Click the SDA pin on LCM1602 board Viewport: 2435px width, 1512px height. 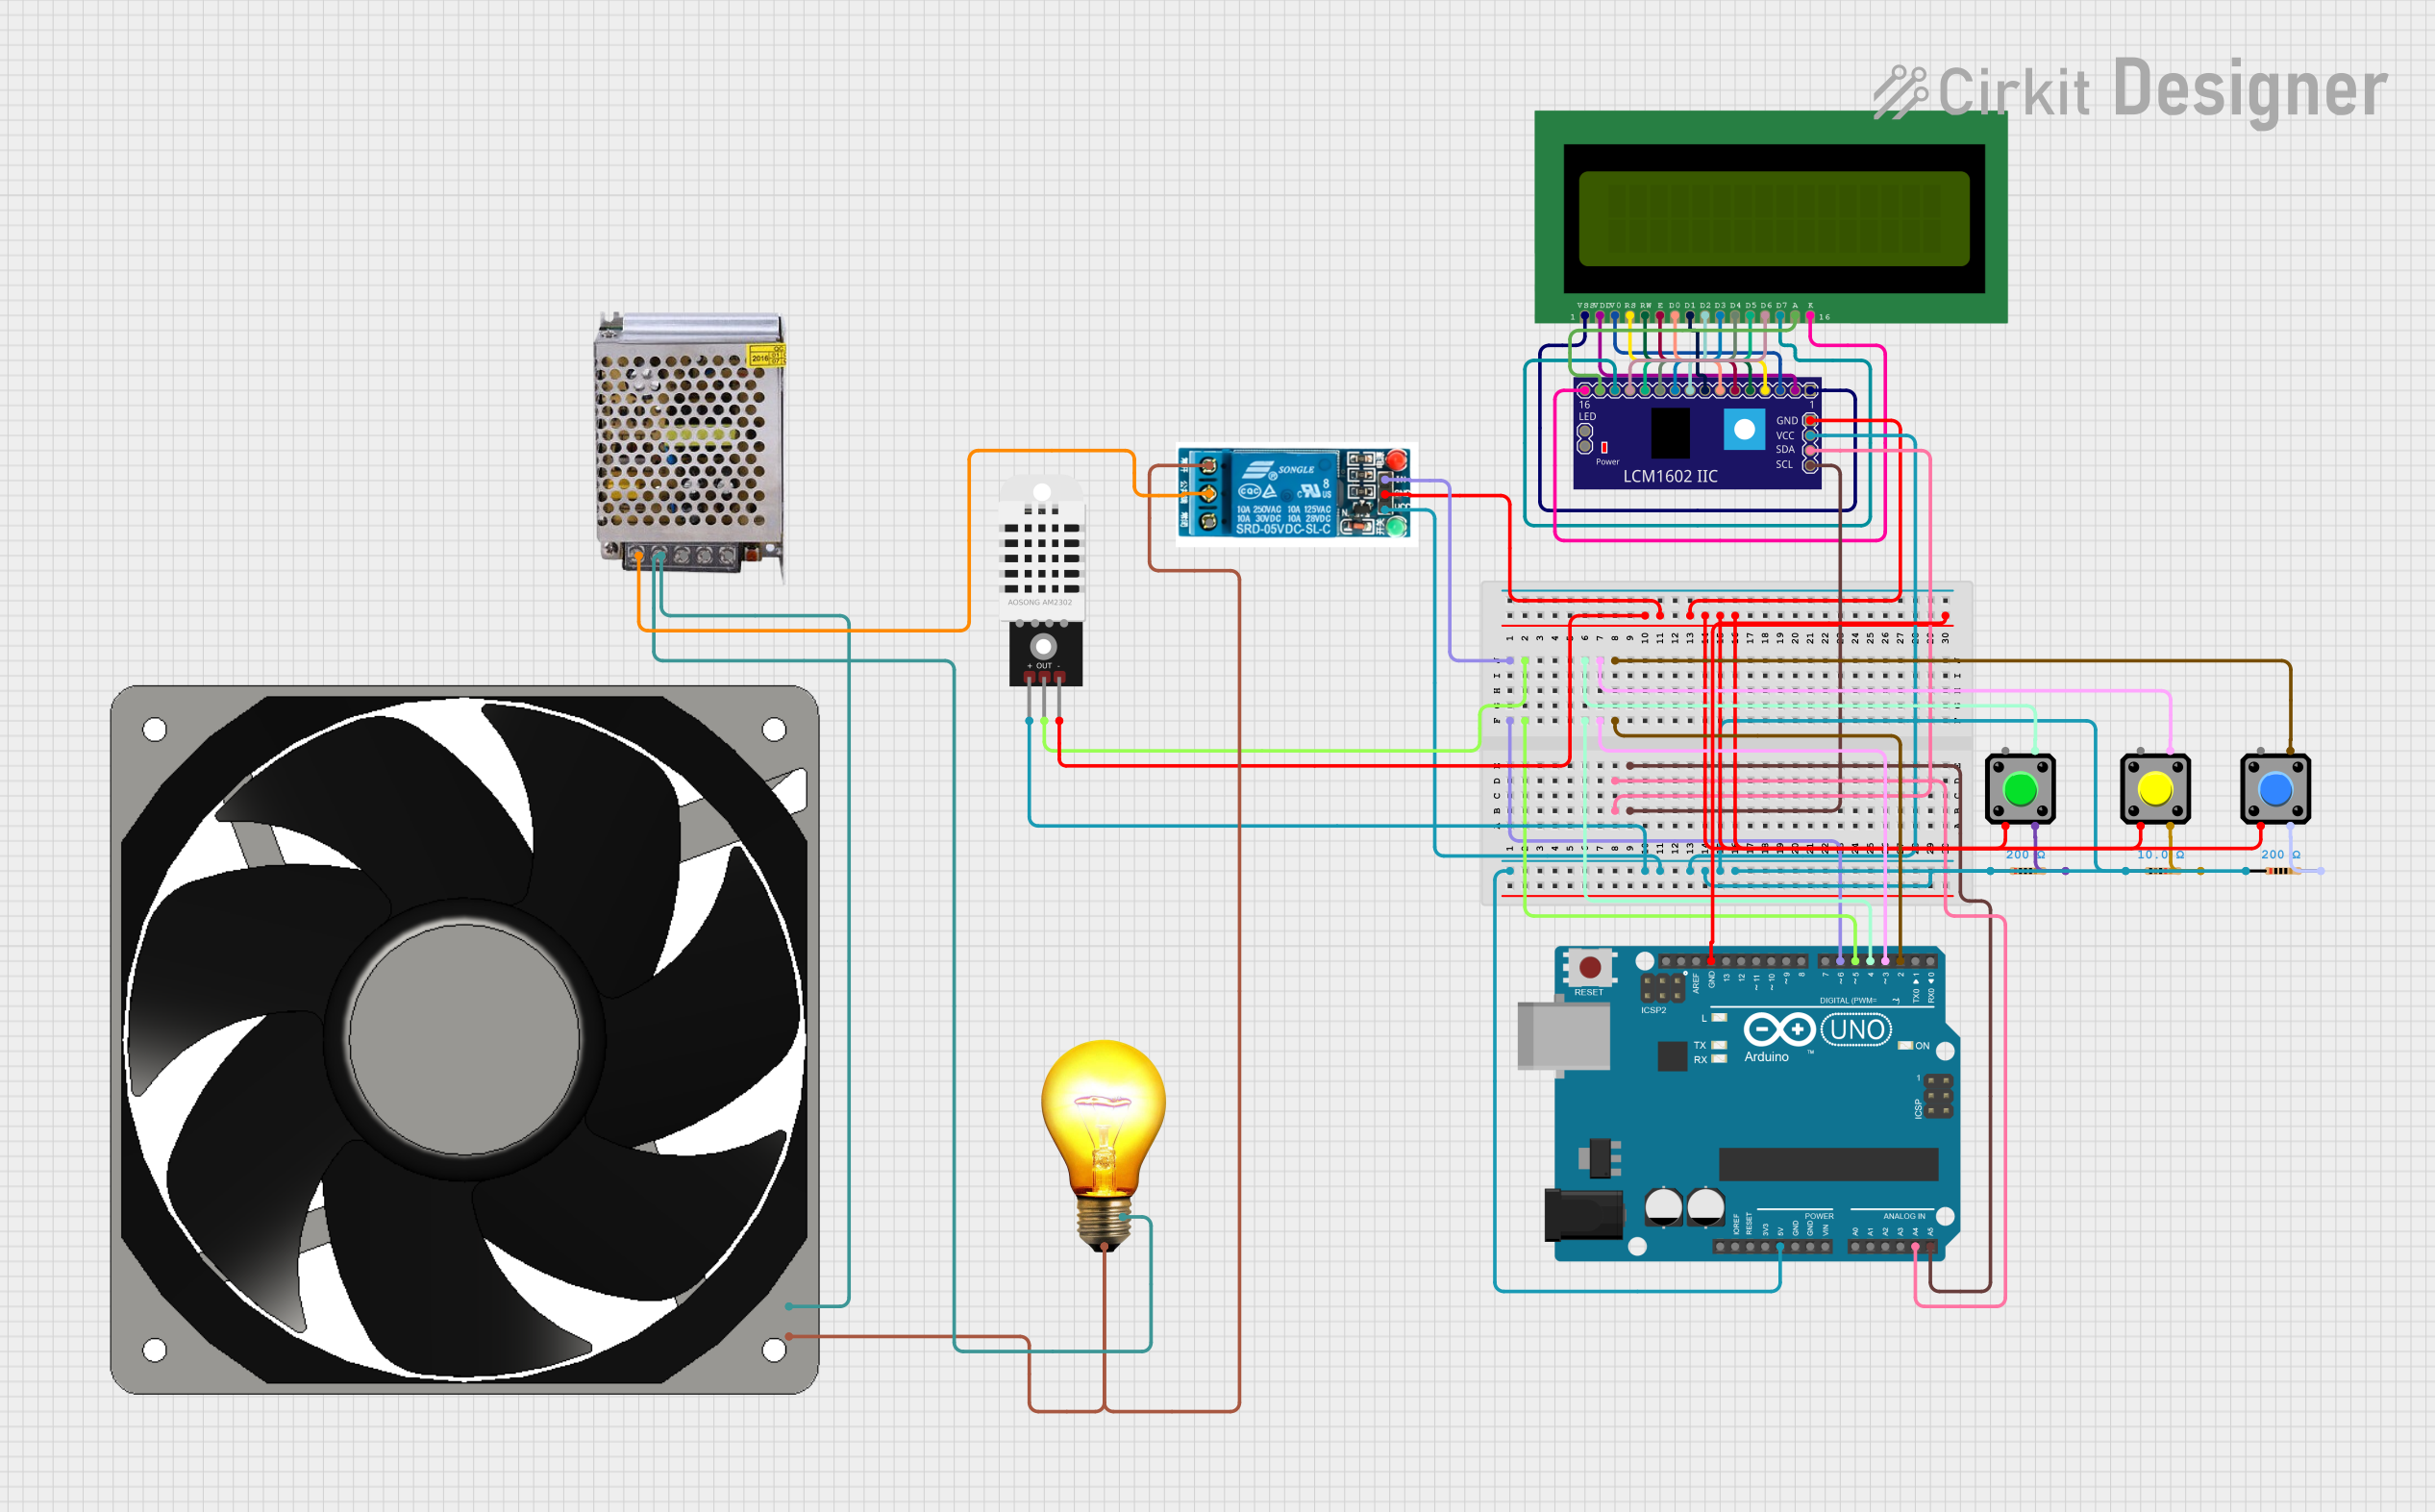click(x=1810, y=450)
